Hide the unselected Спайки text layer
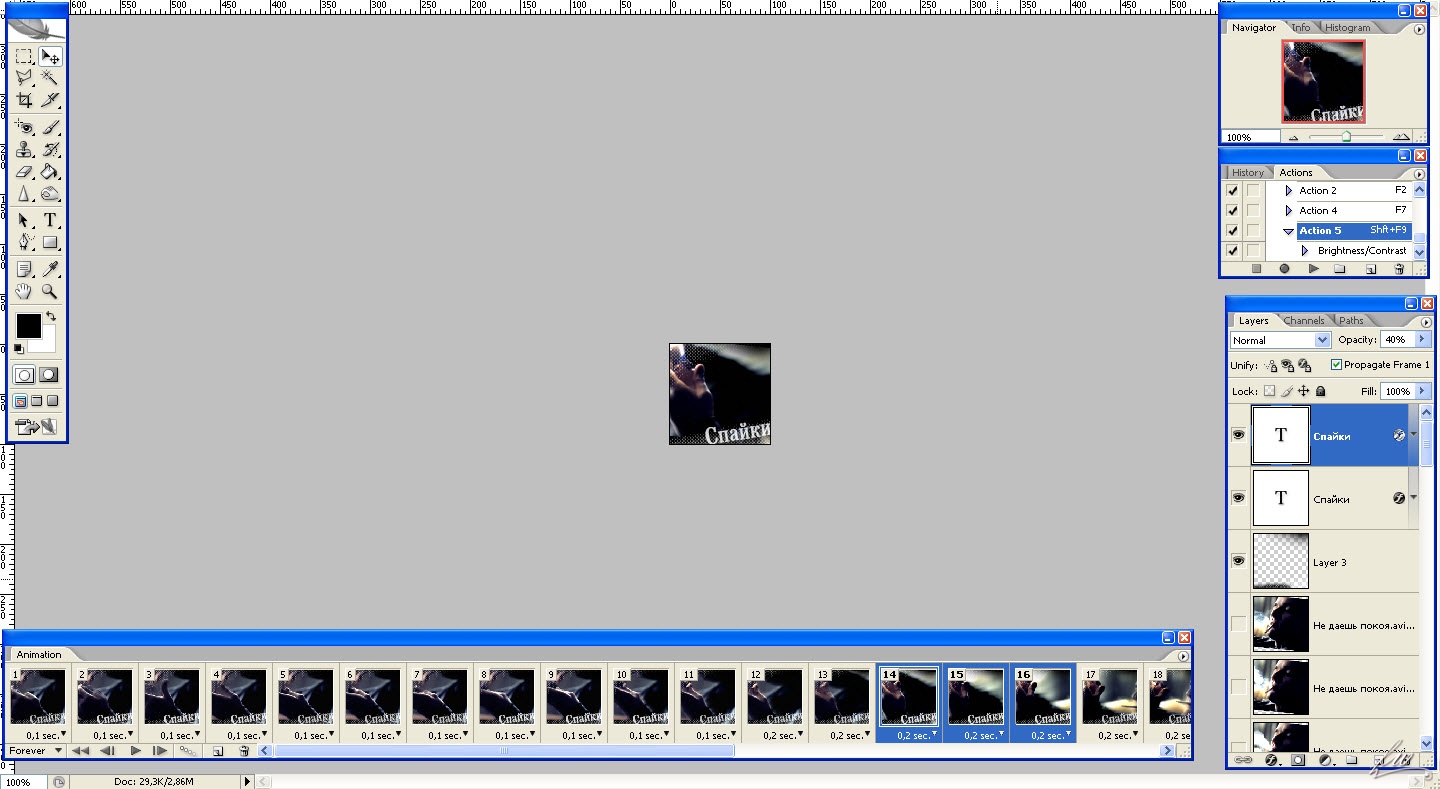Image resolution: width=1440 pixels, height=789 pixels. point(1239,498)
